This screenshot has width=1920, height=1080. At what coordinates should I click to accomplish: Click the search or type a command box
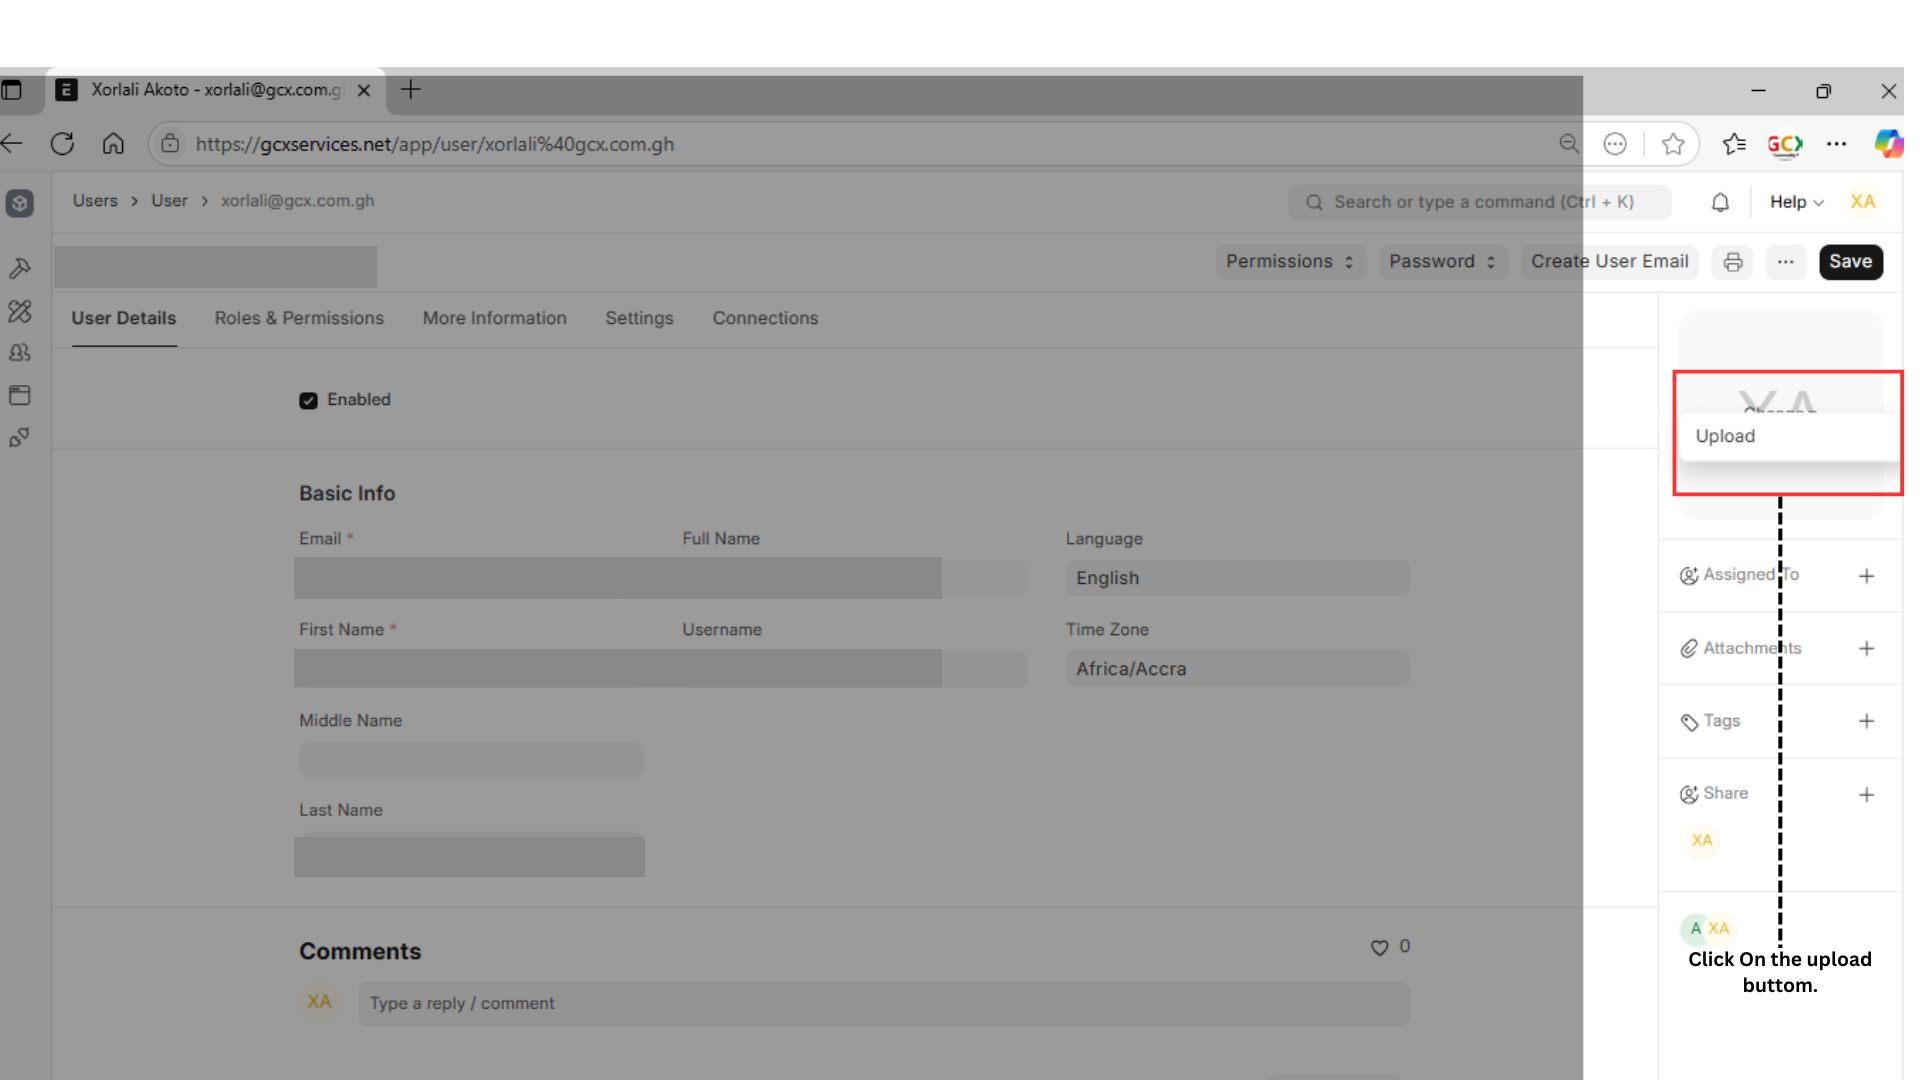[x=1479, y=202]
